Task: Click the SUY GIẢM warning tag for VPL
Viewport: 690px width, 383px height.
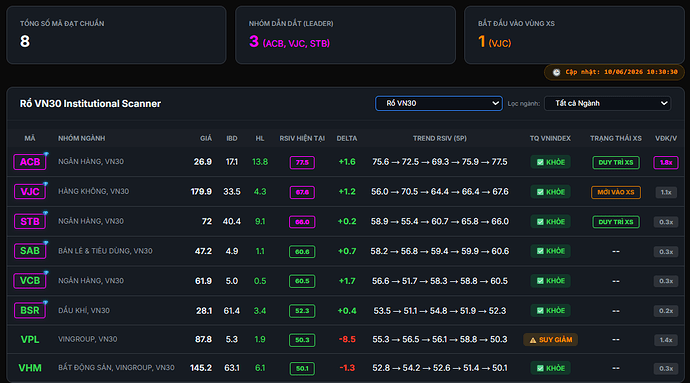Action: pyautogui.click(x=551, y=340)
